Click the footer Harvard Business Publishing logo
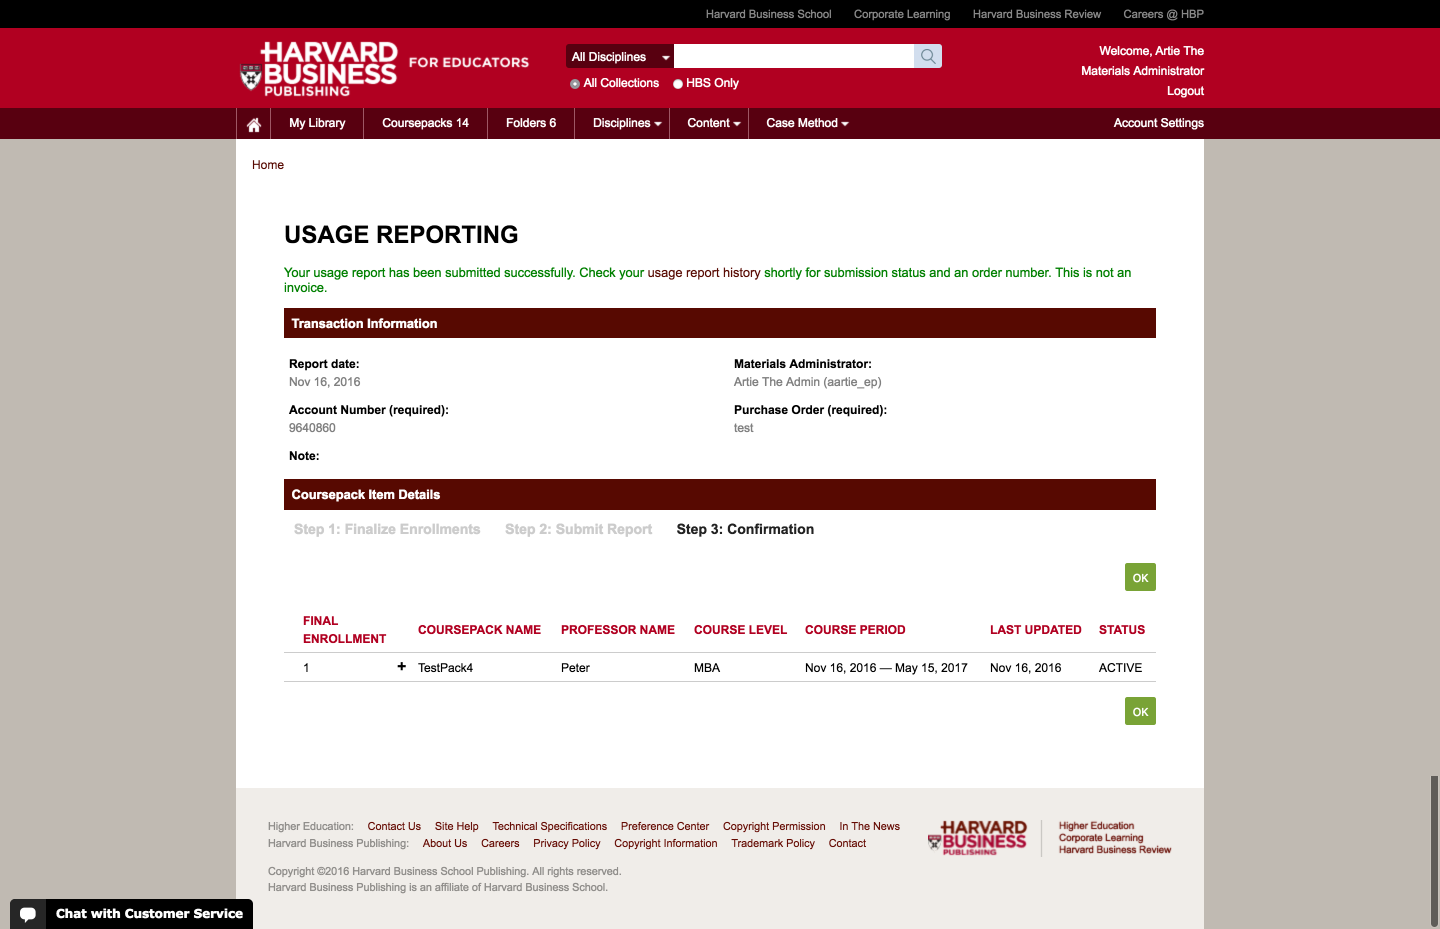 point(978,838)
